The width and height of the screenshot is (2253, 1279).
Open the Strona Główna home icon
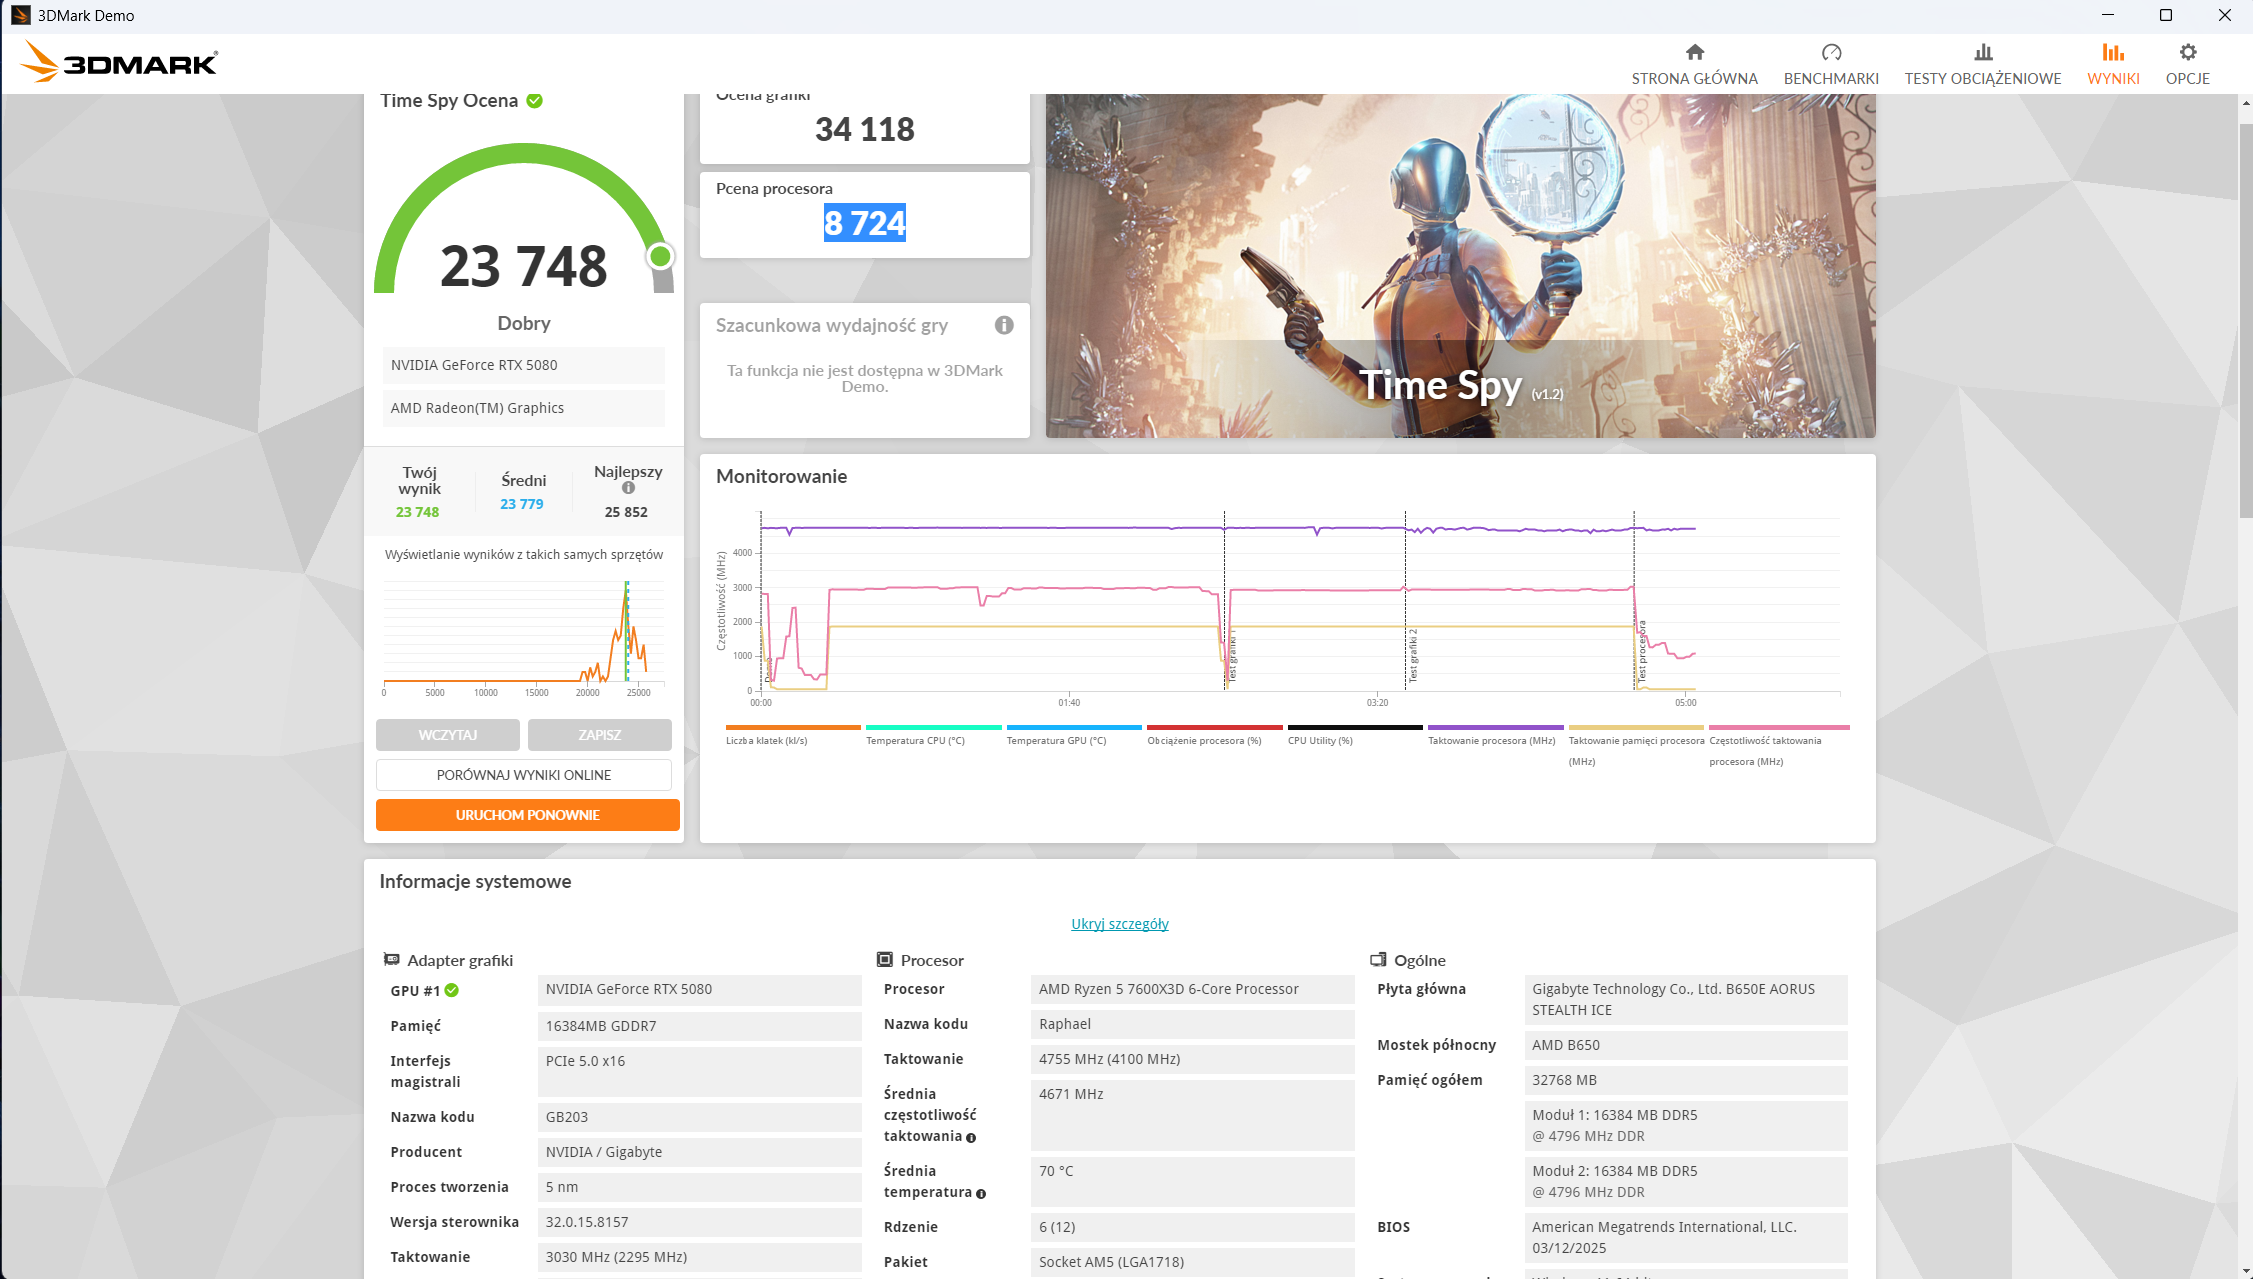pos(1694,53)
